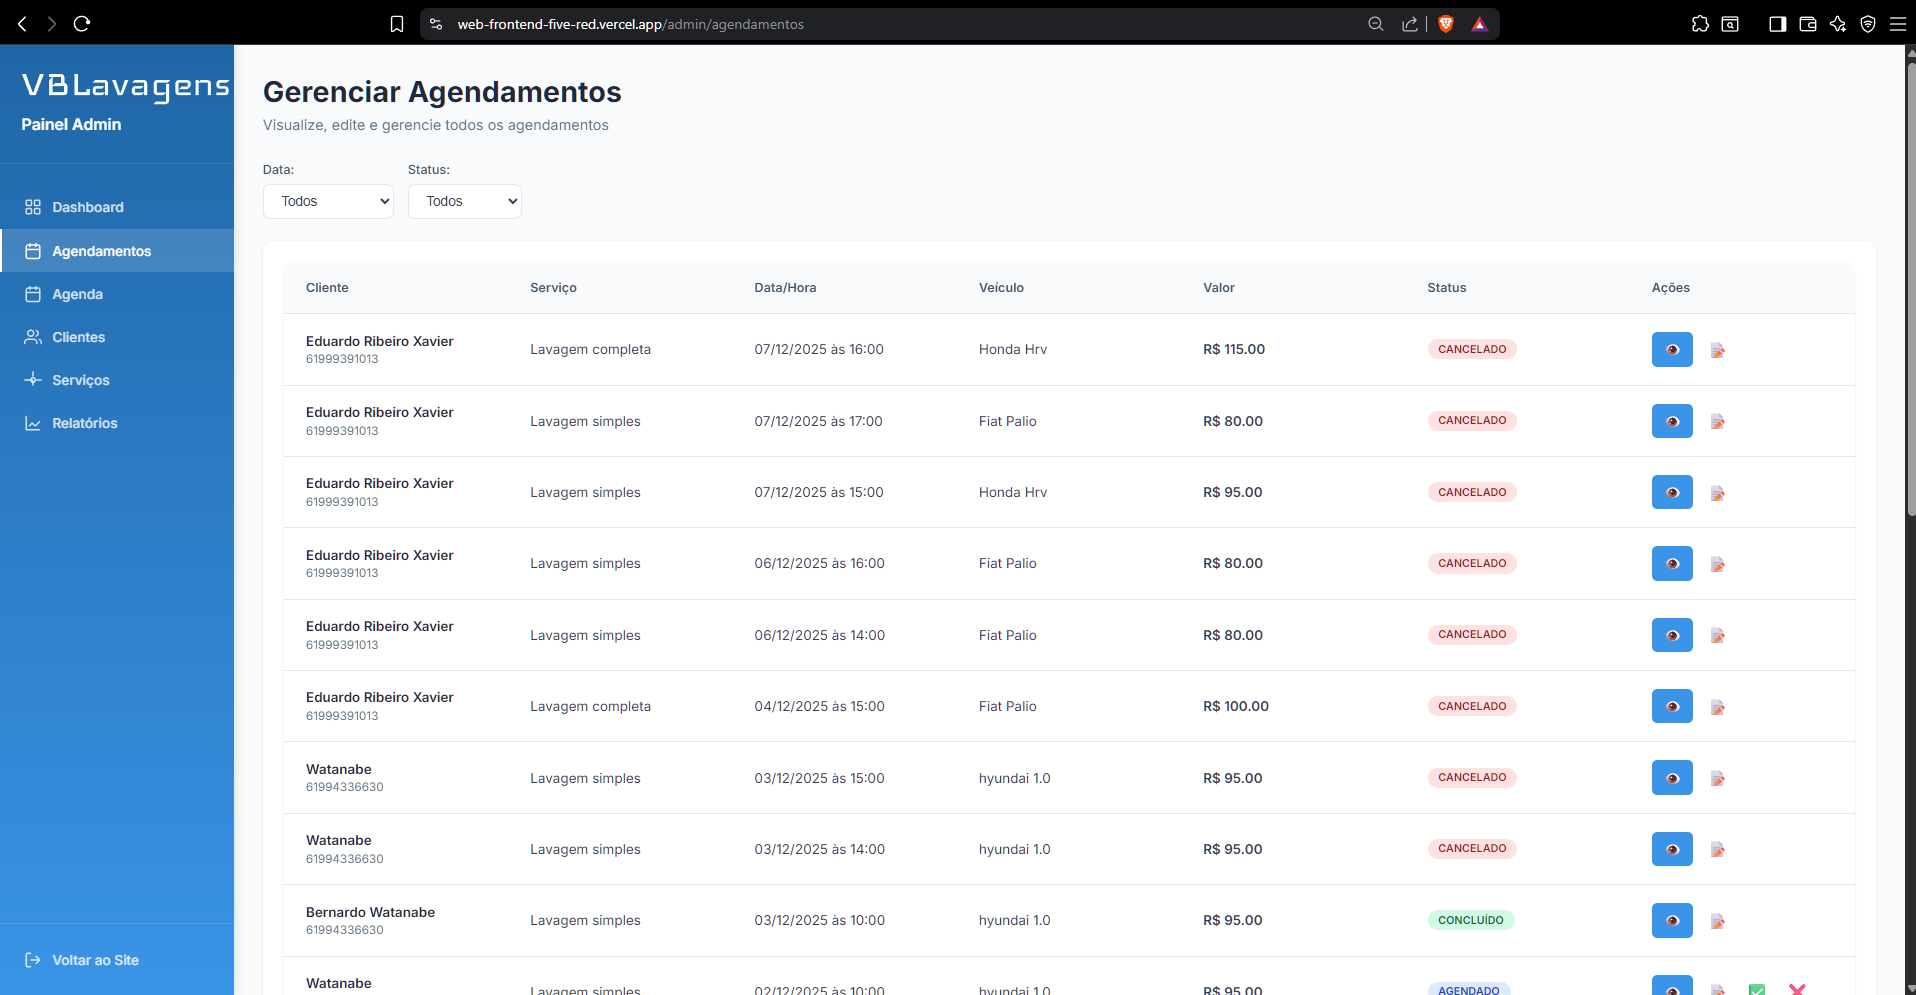Click the Voltar ao Site link
Screen dimensions: 1916x995
coord(95,960)
